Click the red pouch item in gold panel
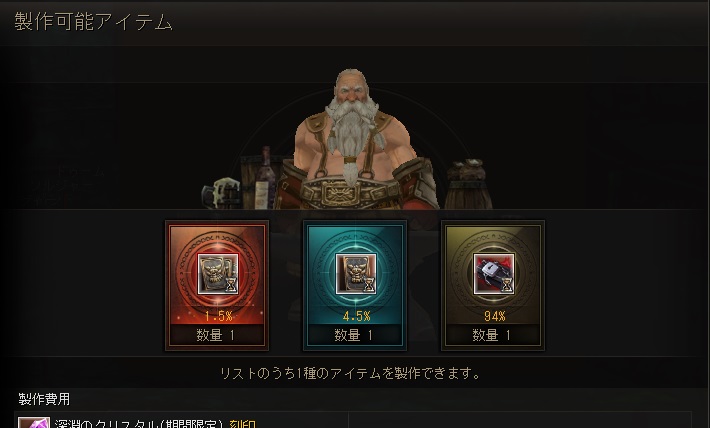This screenshot has width=710, height=428. click(x=494, y=274)
